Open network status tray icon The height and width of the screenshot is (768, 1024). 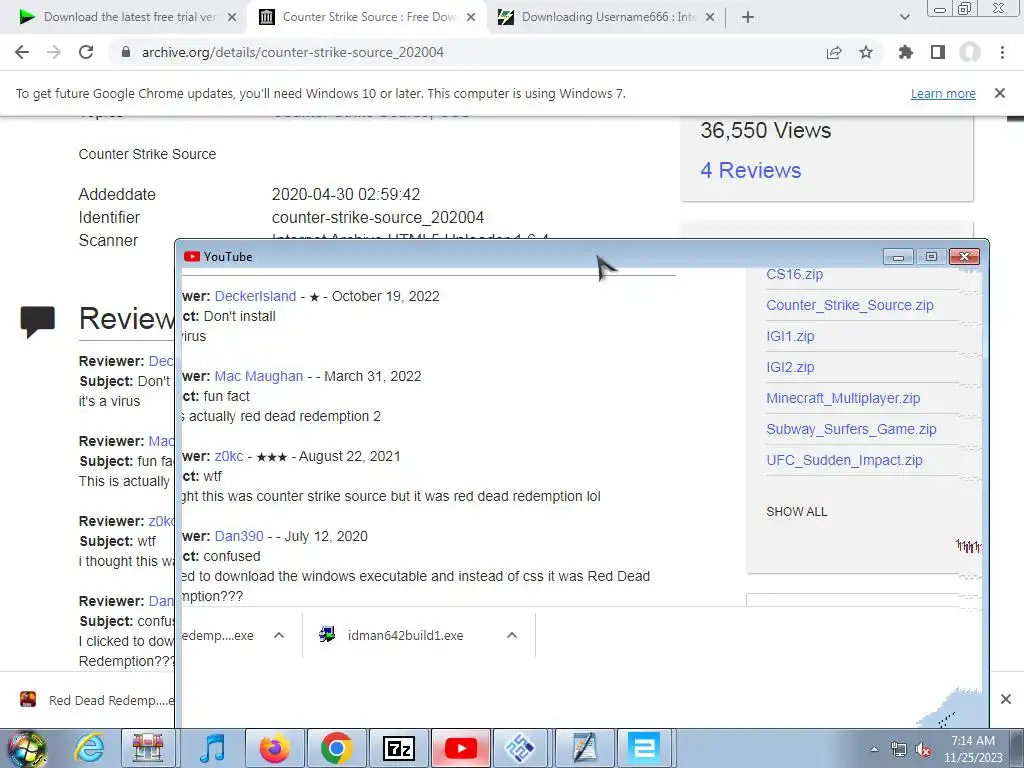[x=899, y=749]
